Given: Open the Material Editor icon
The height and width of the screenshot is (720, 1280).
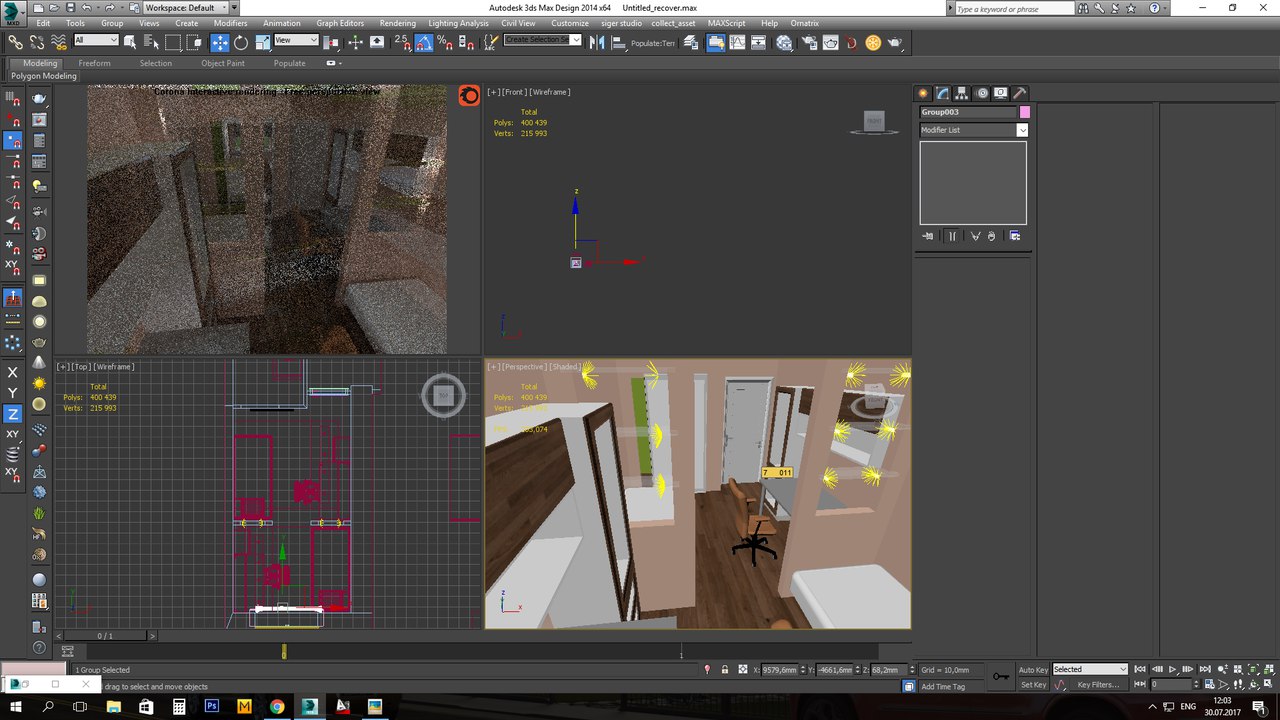Looking at the screenshot, I should click(784, 42).
